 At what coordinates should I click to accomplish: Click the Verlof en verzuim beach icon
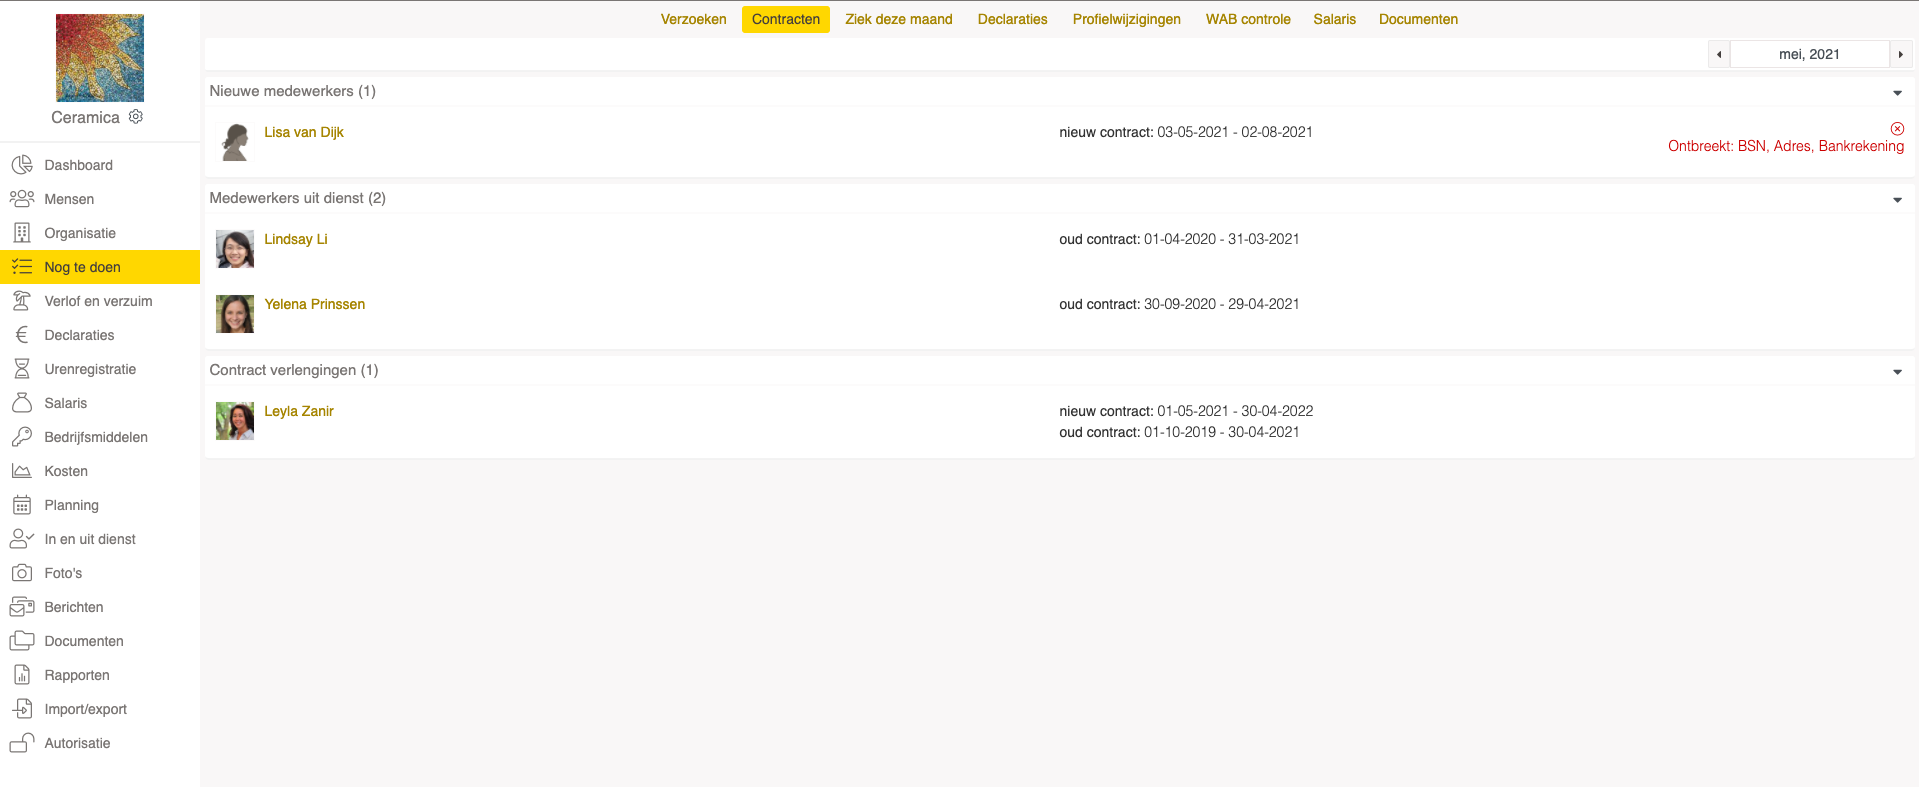point(22,301)
